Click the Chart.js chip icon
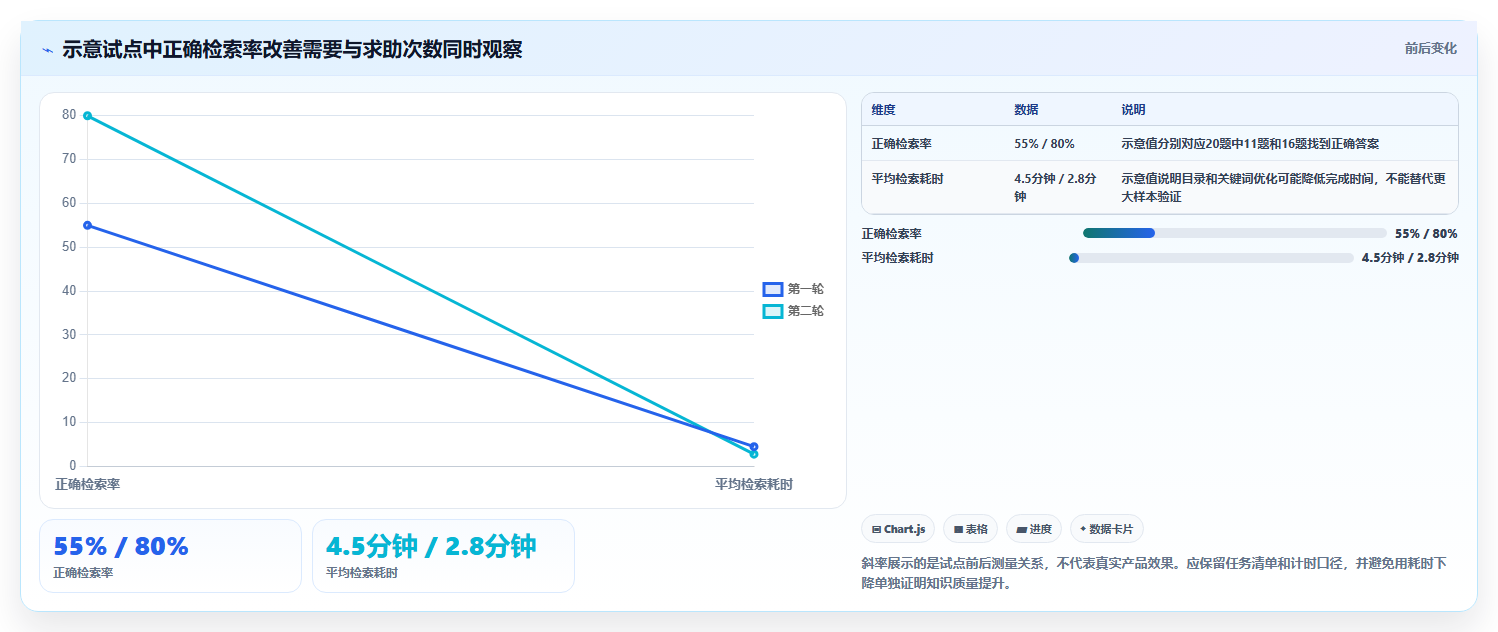 click(876, 529)
